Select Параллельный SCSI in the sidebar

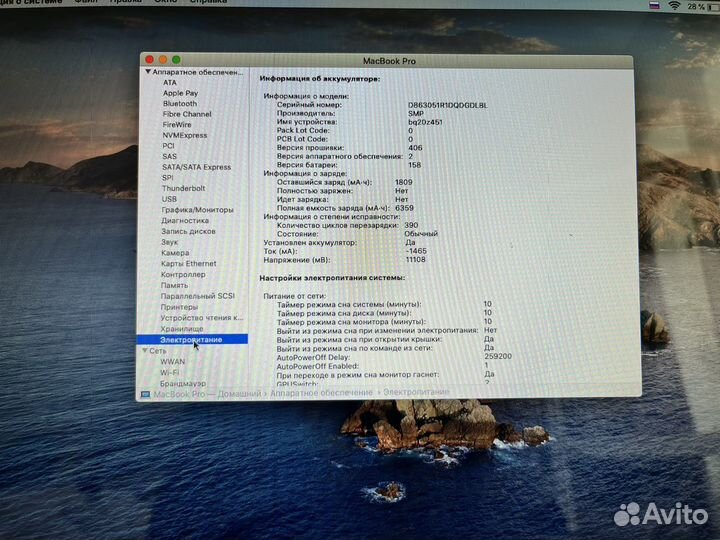tap(197, 296)
